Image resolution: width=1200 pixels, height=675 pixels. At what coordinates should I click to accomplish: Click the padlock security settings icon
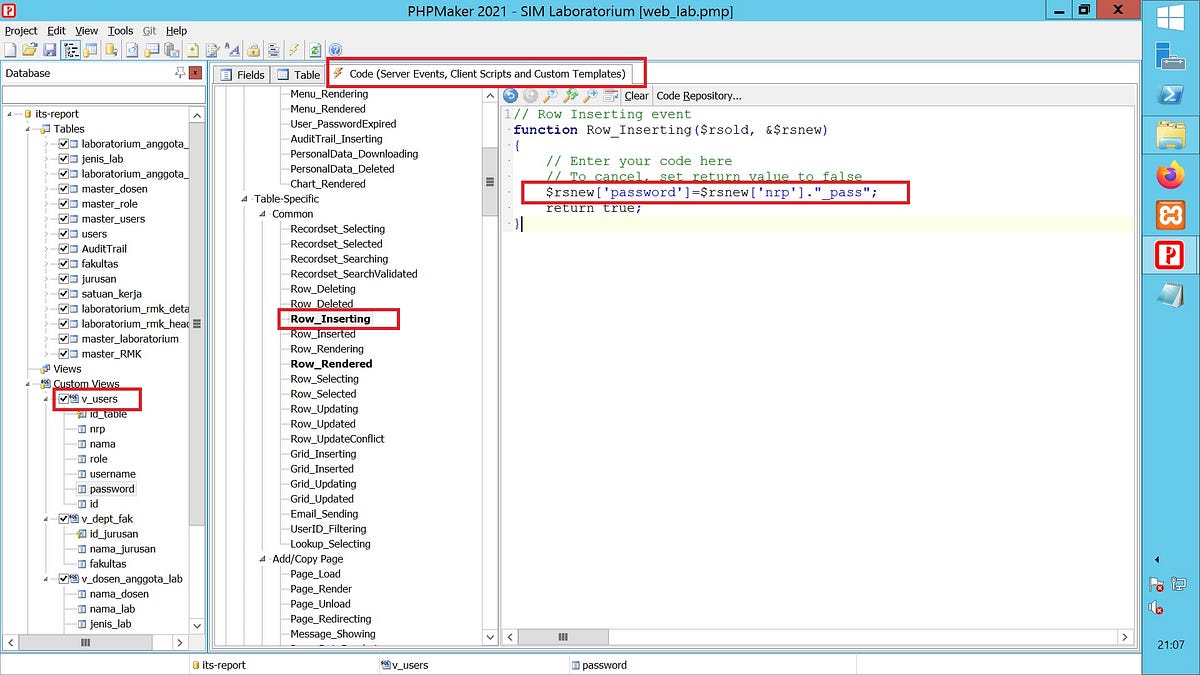[x=254, y=50]
